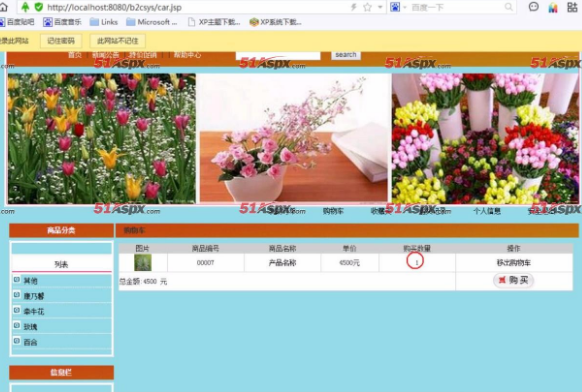582x392 pixels.
Task: Click the 信息栏 panel header
Action: (61, 372)
